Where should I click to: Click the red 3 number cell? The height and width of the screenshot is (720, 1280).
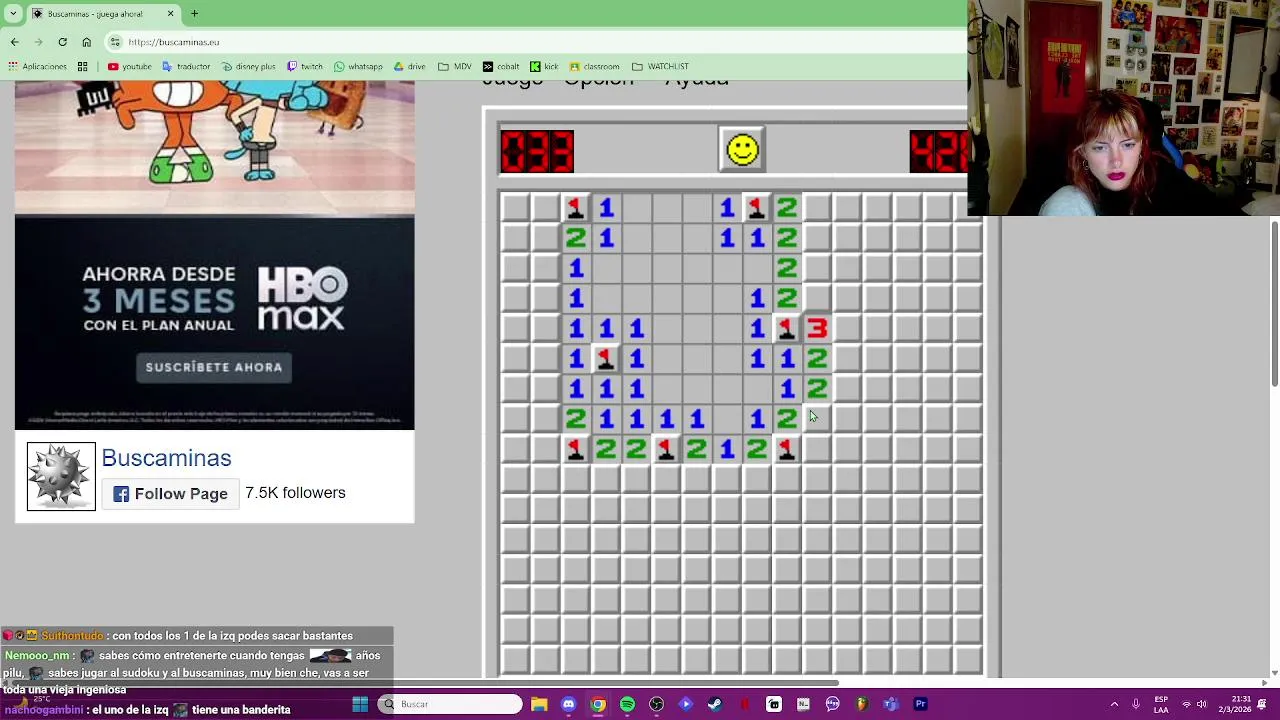click(817, 328)
